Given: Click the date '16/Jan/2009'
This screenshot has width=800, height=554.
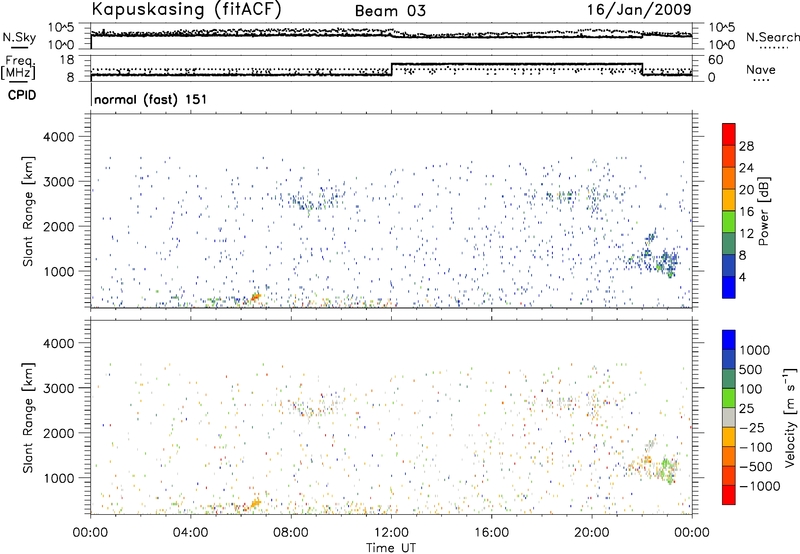Looking at the screenshot, I should [639, 10].
